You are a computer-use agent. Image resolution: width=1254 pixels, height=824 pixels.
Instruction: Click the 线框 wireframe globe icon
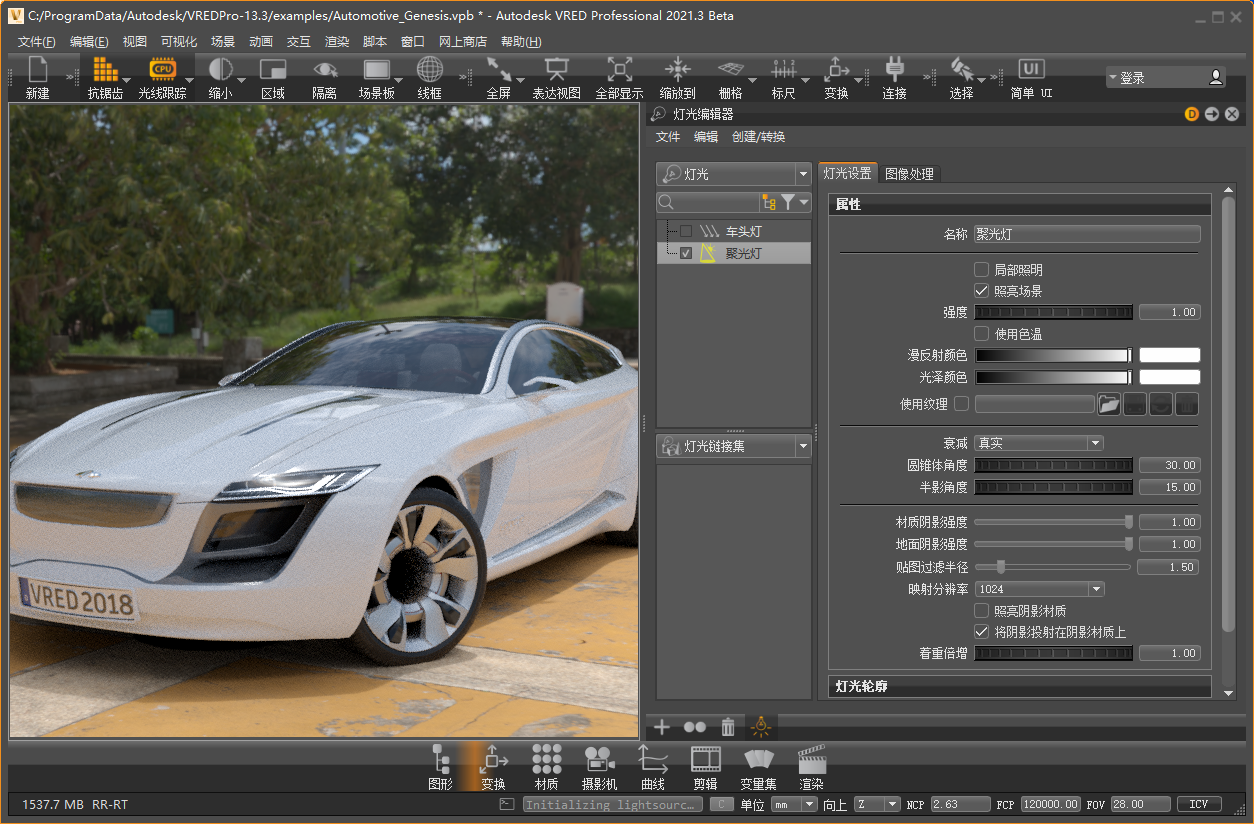point(429,70)
